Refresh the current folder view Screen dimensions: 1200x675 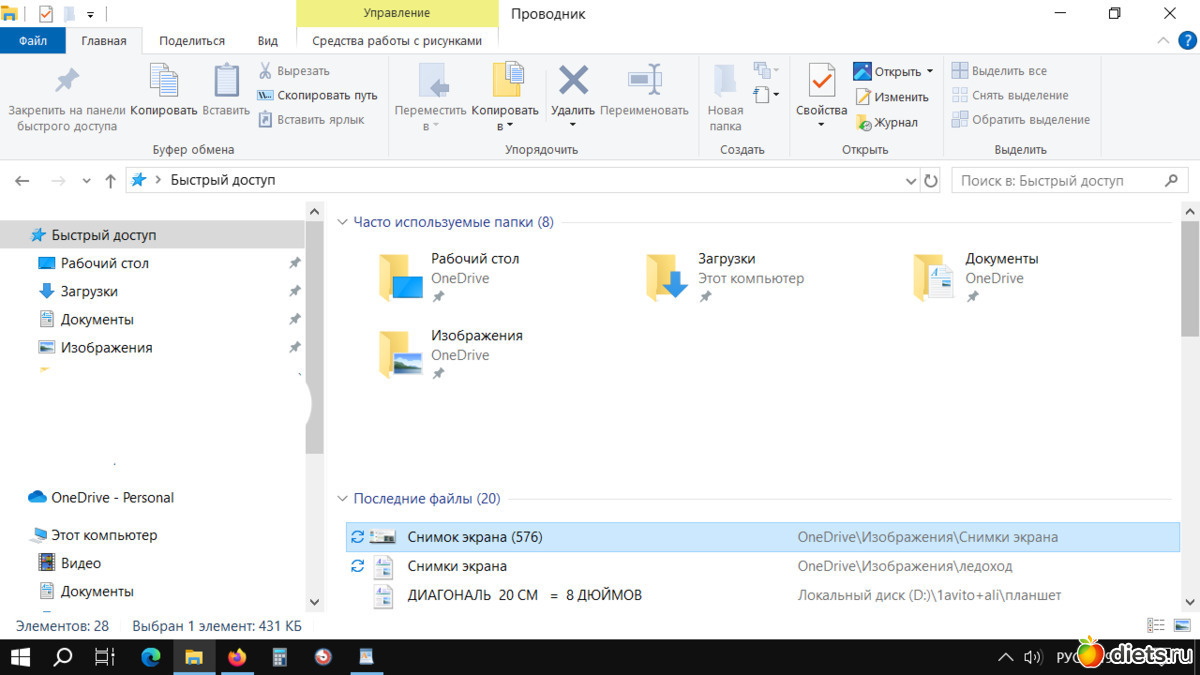(x=931, y=181)
